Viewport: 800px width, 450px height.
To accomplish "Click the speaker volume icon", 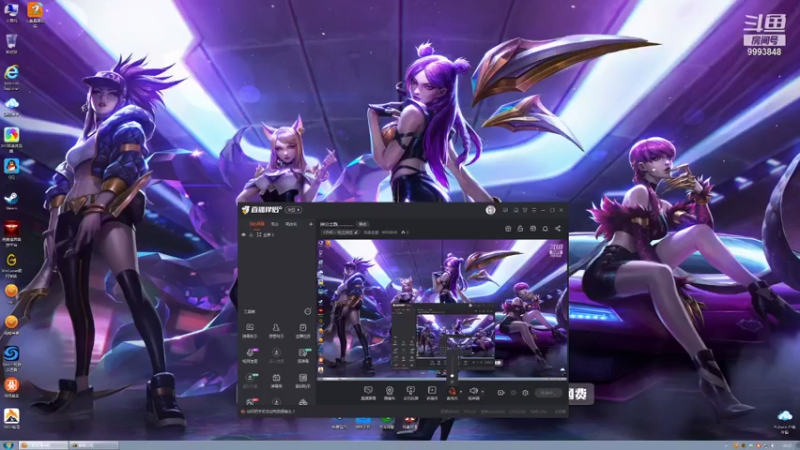I will (473, 391).
